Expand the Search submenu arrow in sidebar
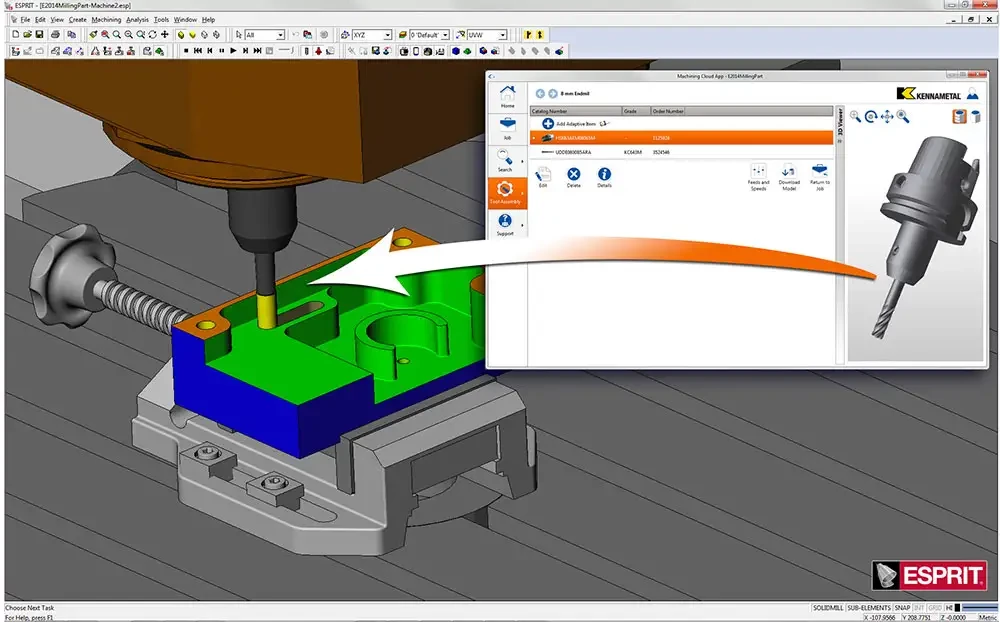The image size is (1000, 622). point(522,161)
